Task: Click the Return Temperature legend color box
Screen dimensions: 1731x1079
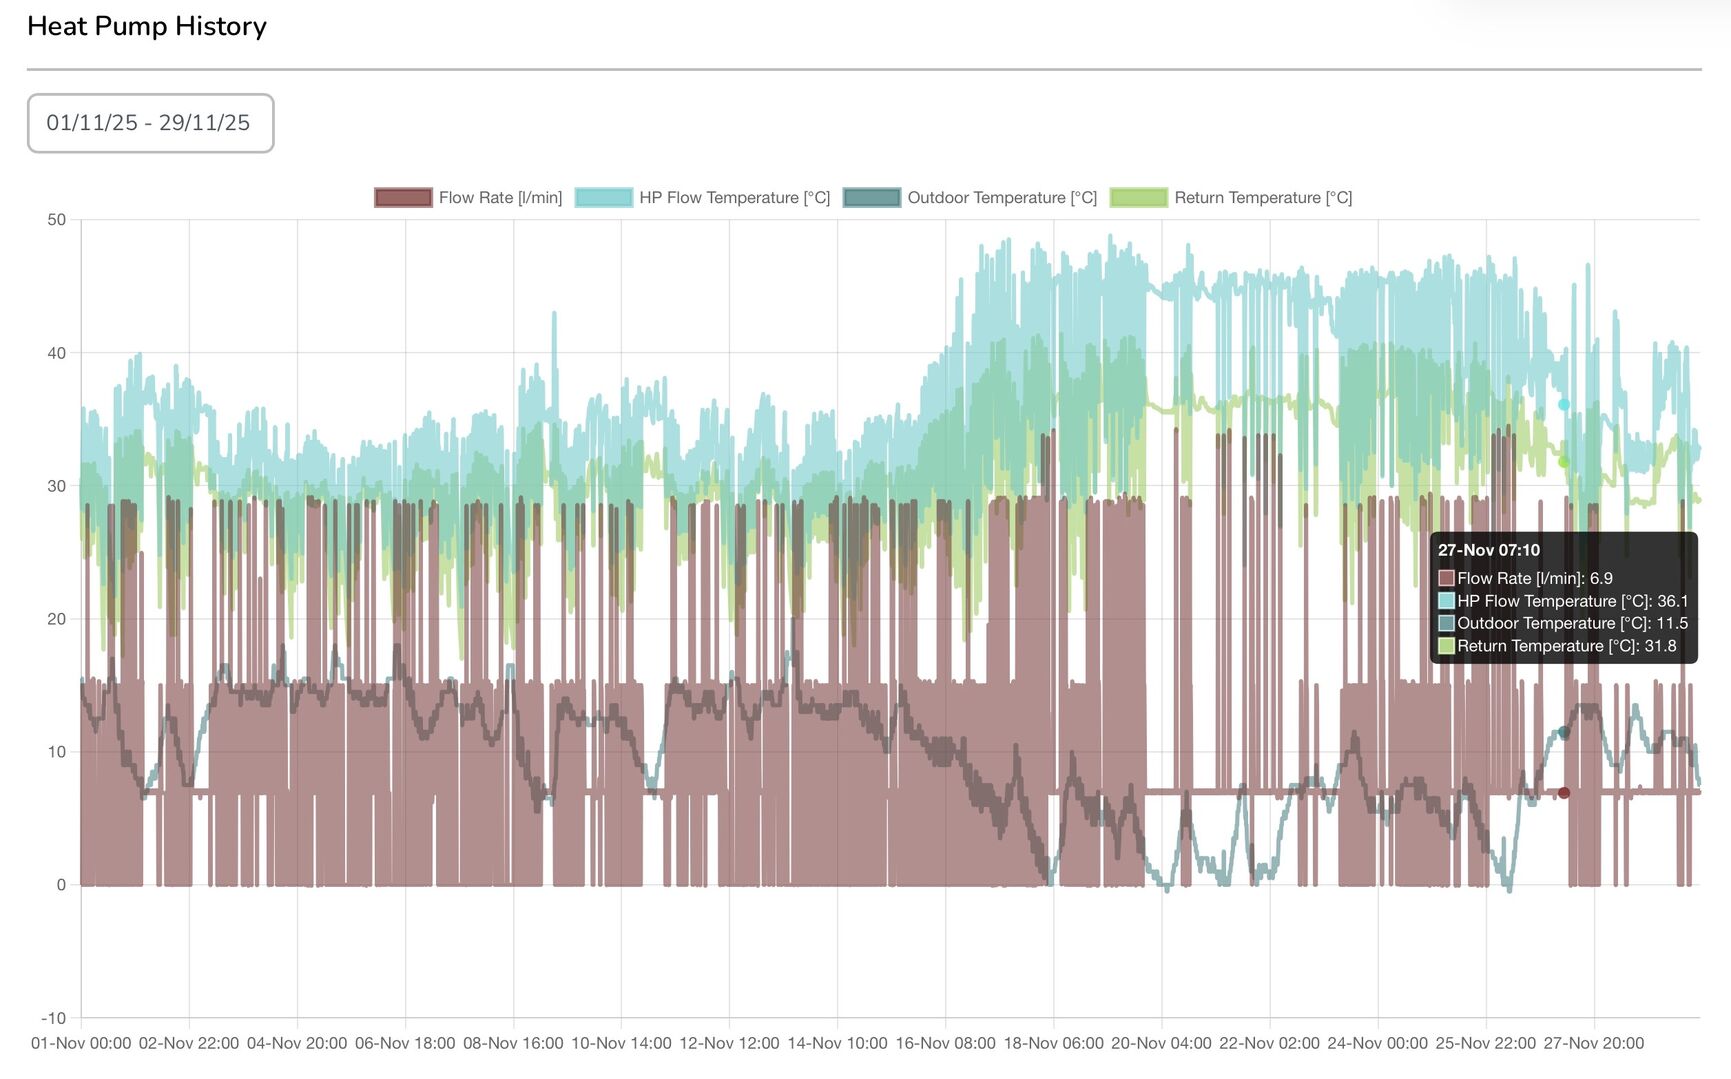Action: pyautogui.click(x=1138, y=198)
